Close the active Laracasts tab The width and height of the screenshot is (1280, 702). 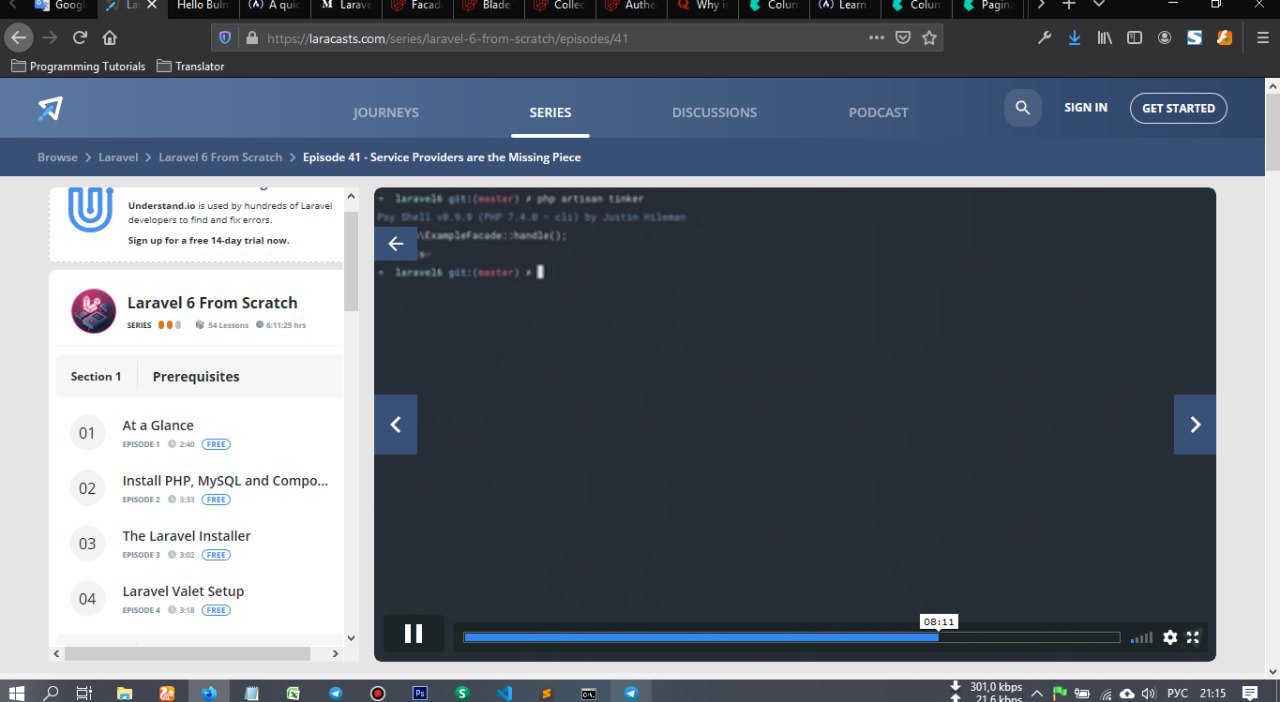click(x=152, y=5)
